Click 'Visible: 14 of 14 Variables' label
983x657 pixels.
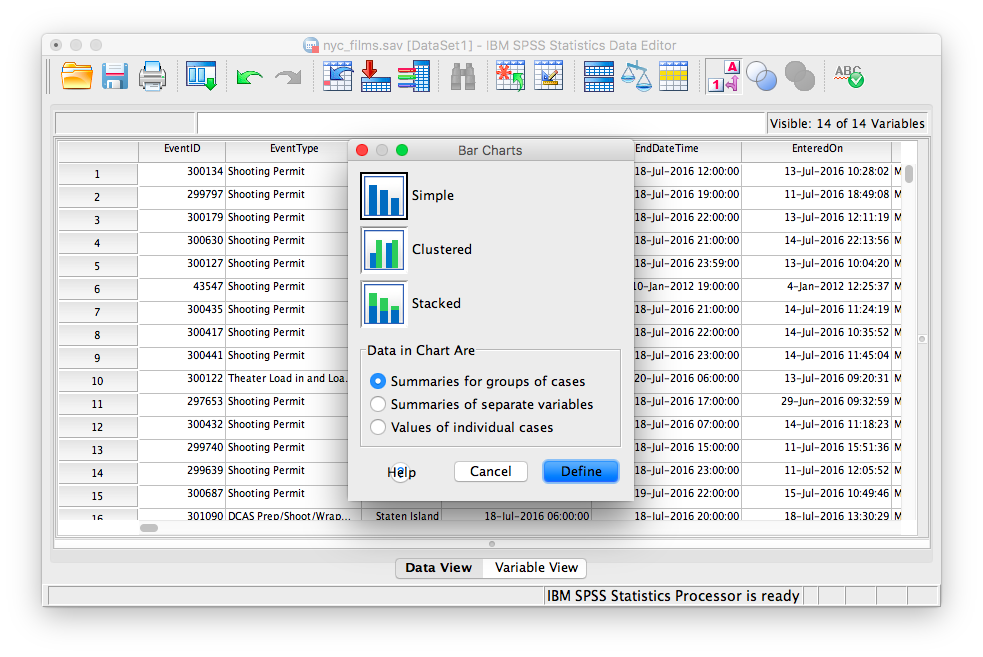[847, 124]
